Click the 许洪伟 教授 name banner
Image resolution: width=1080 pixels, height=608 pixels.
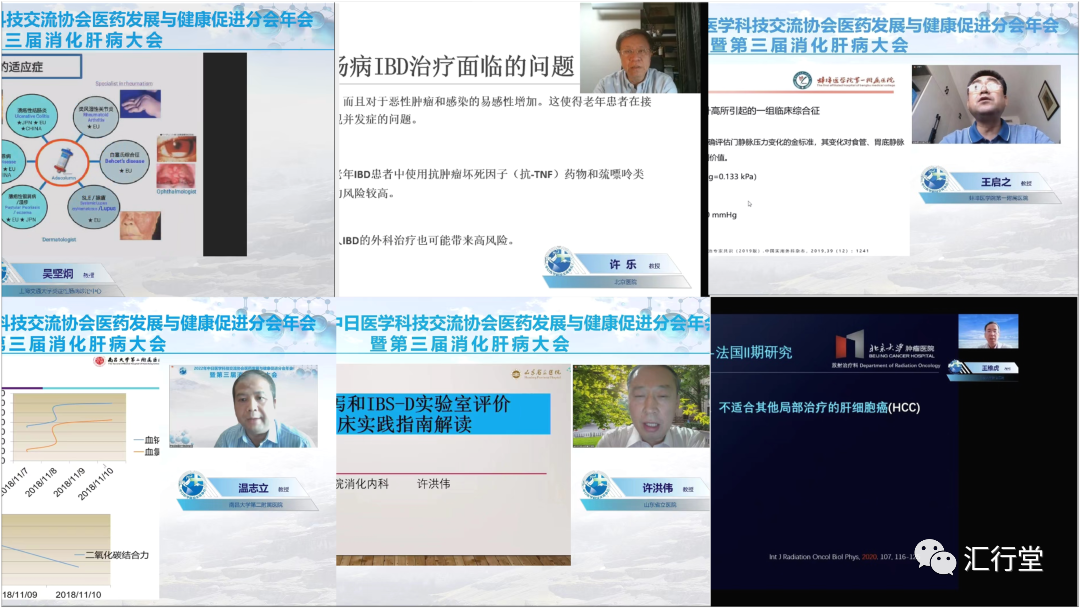[x=660, y=488]
